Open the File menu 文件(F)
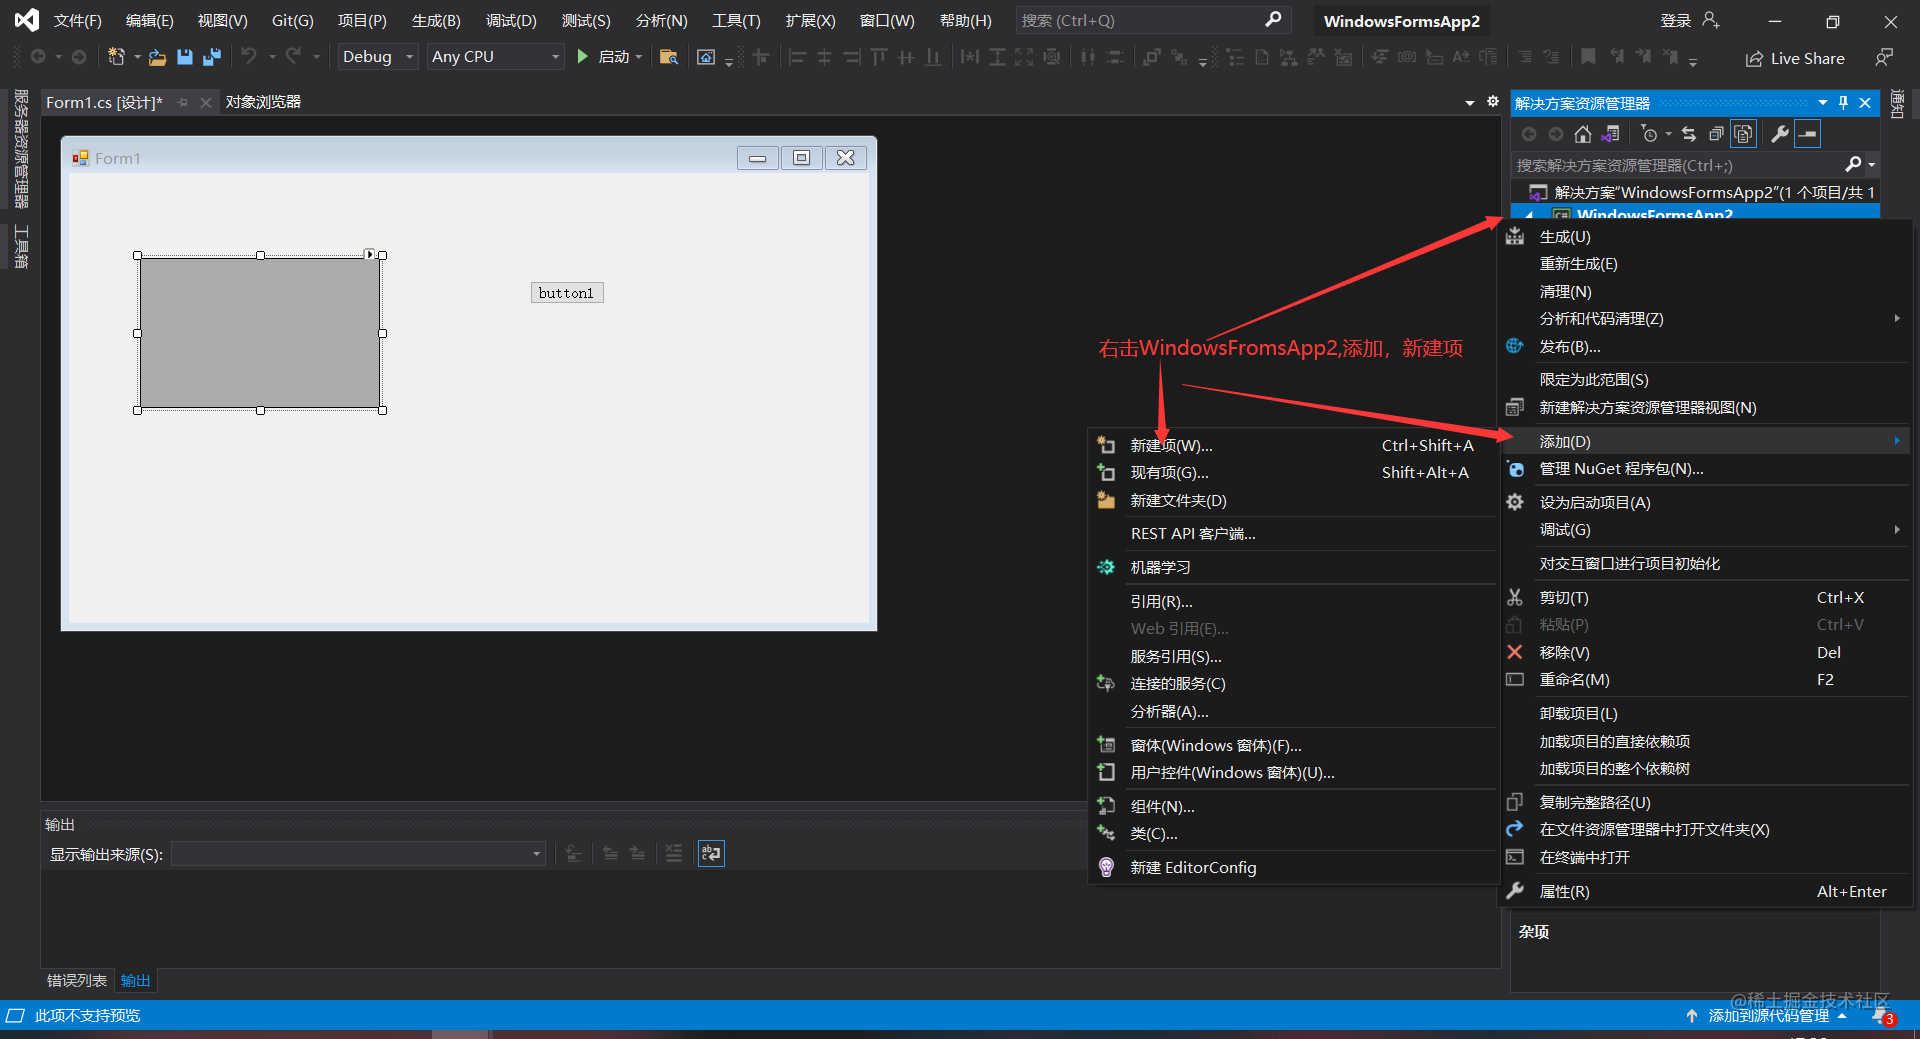The image size is (1920, 1039). tap(77, 20)
